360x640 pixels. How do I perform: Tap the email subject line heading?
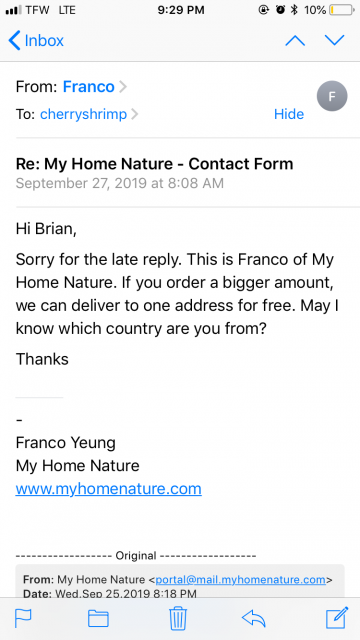click(x=154, y=164)
